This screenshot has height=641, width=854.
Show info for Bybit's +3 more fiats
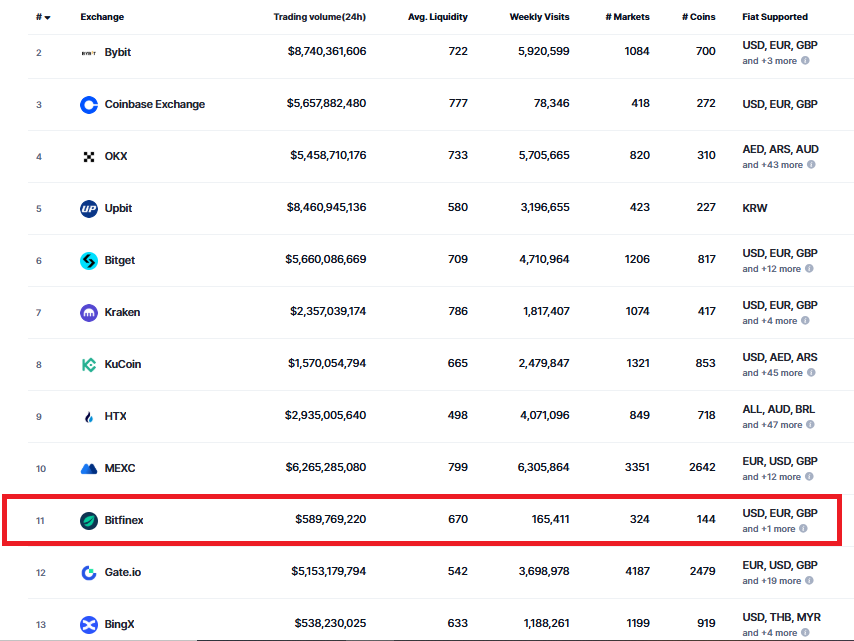click(x=805, y=60)
